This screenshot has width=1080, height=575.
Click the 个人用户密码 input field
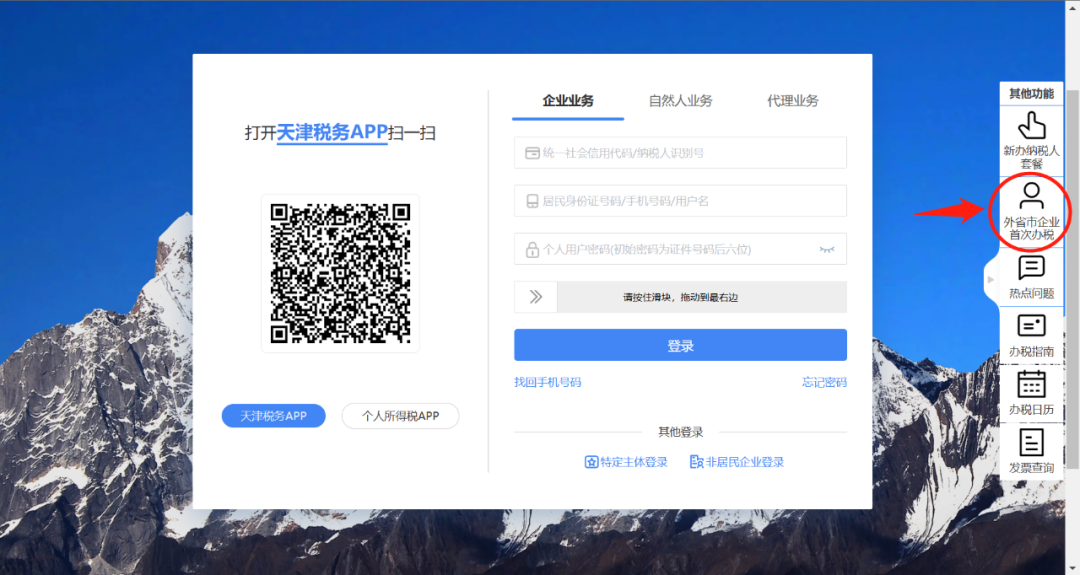click(681, 249)
